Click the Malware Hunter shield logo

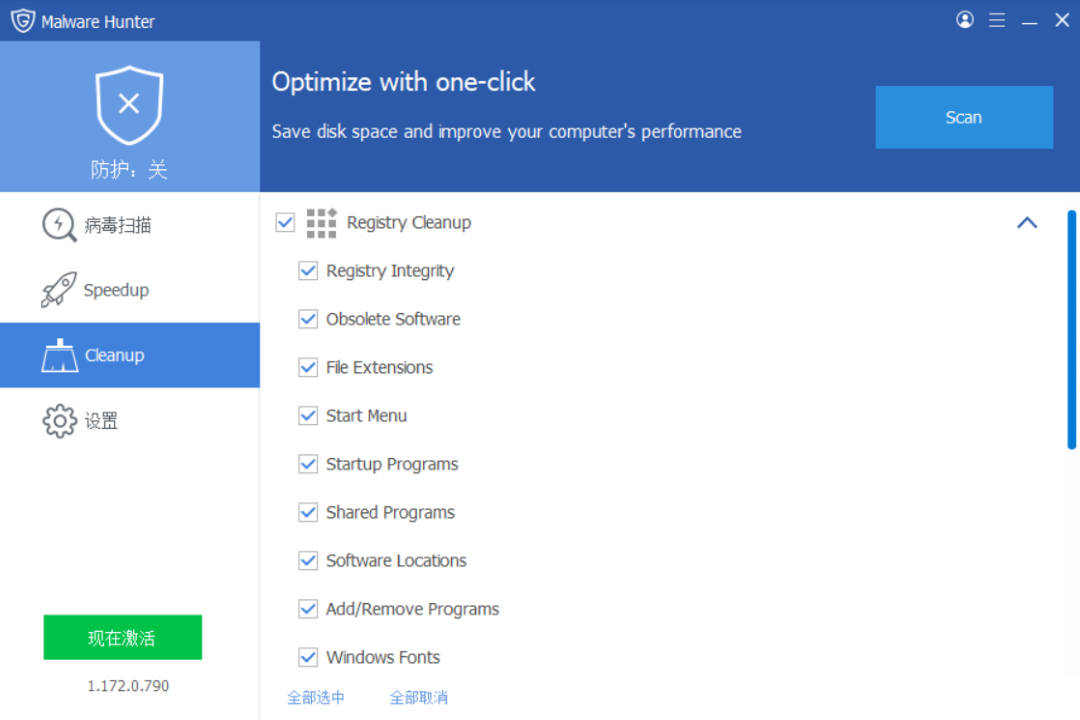pyautogui.click(x=22, y=19)
